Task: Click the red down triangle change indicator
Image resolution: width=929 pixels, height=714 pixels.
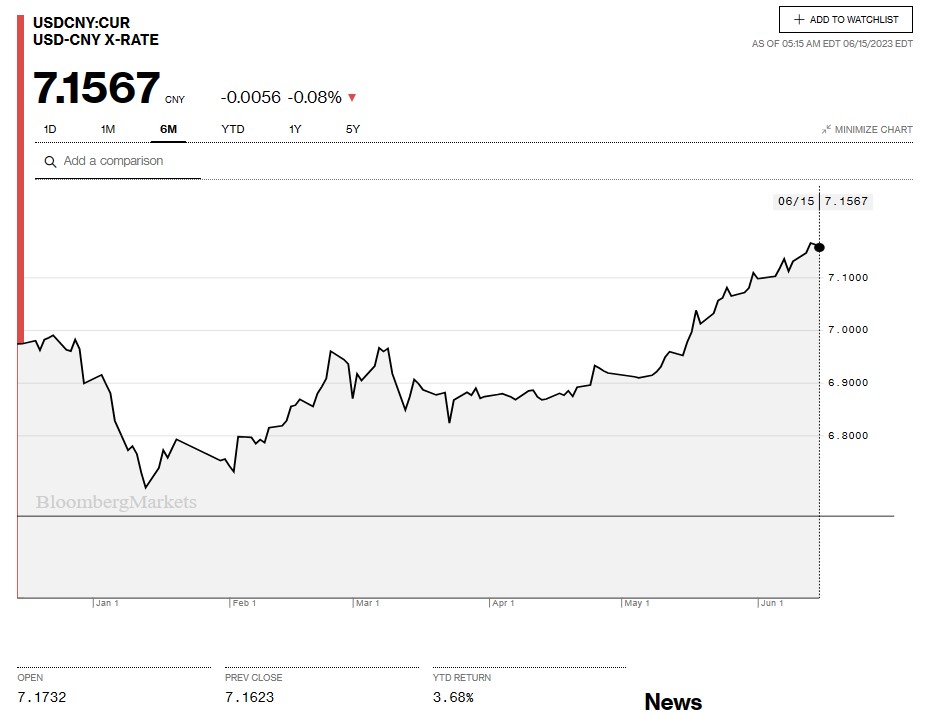Action: click(352, 98)
